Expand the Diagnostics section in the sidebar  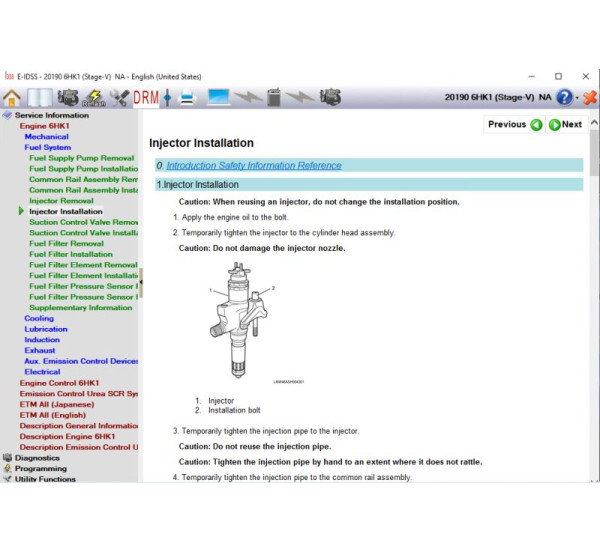point(36,458)
